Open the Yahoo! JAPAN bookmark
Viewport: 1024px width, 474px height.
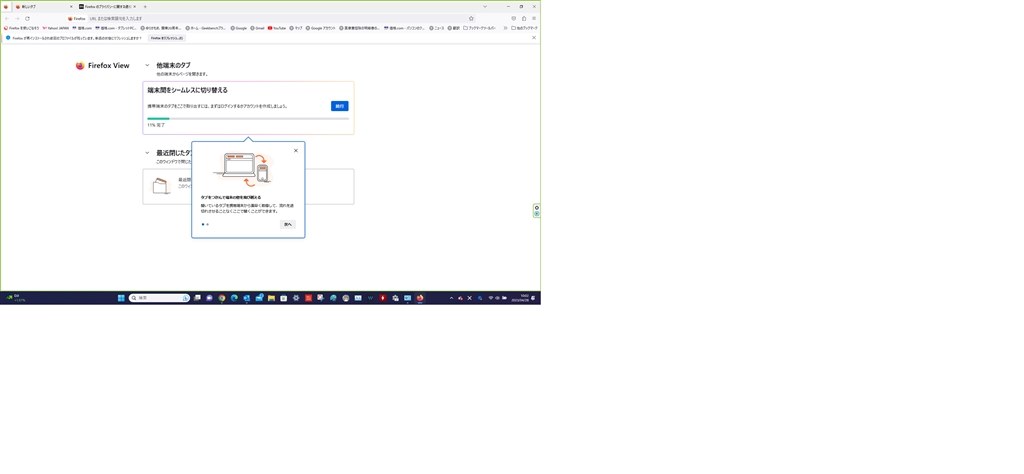tap(56, 28)
